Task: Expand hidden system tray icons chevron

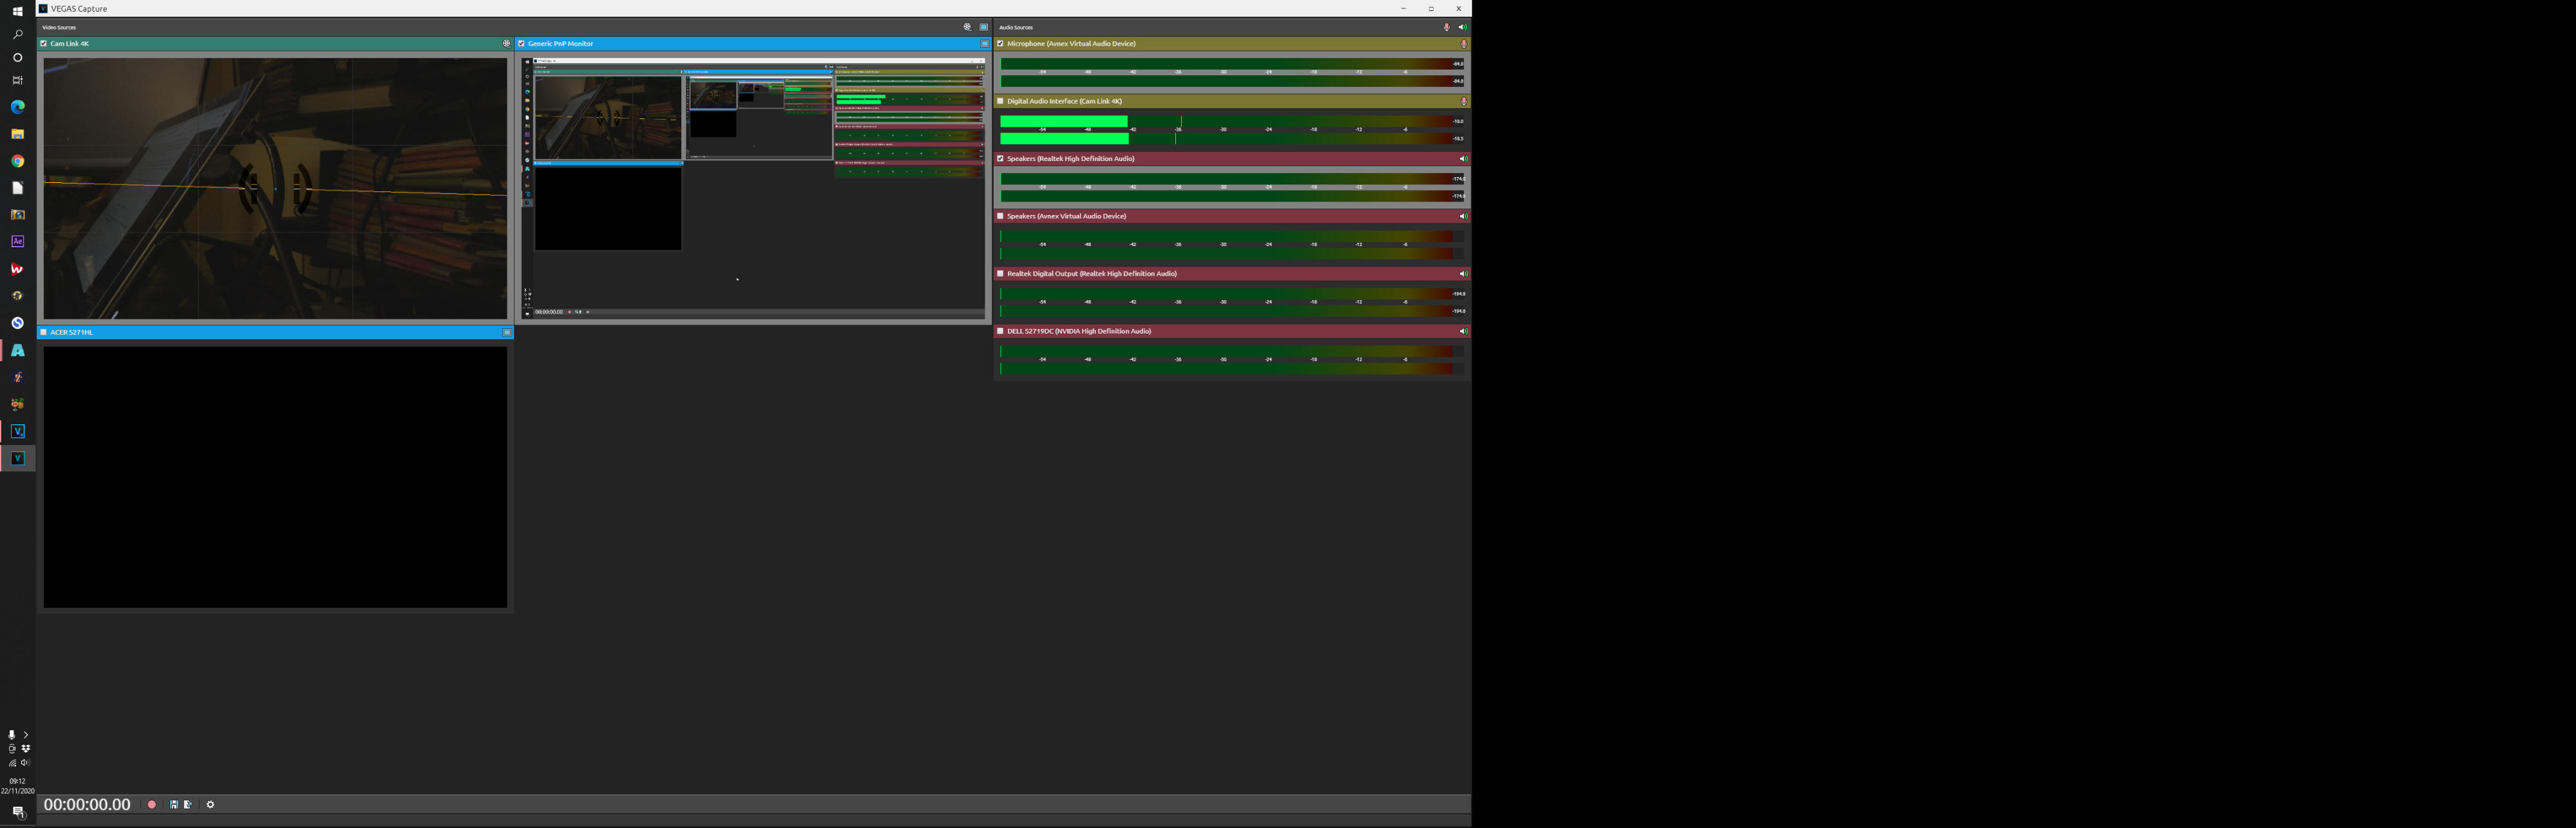Action: point(26,734)
